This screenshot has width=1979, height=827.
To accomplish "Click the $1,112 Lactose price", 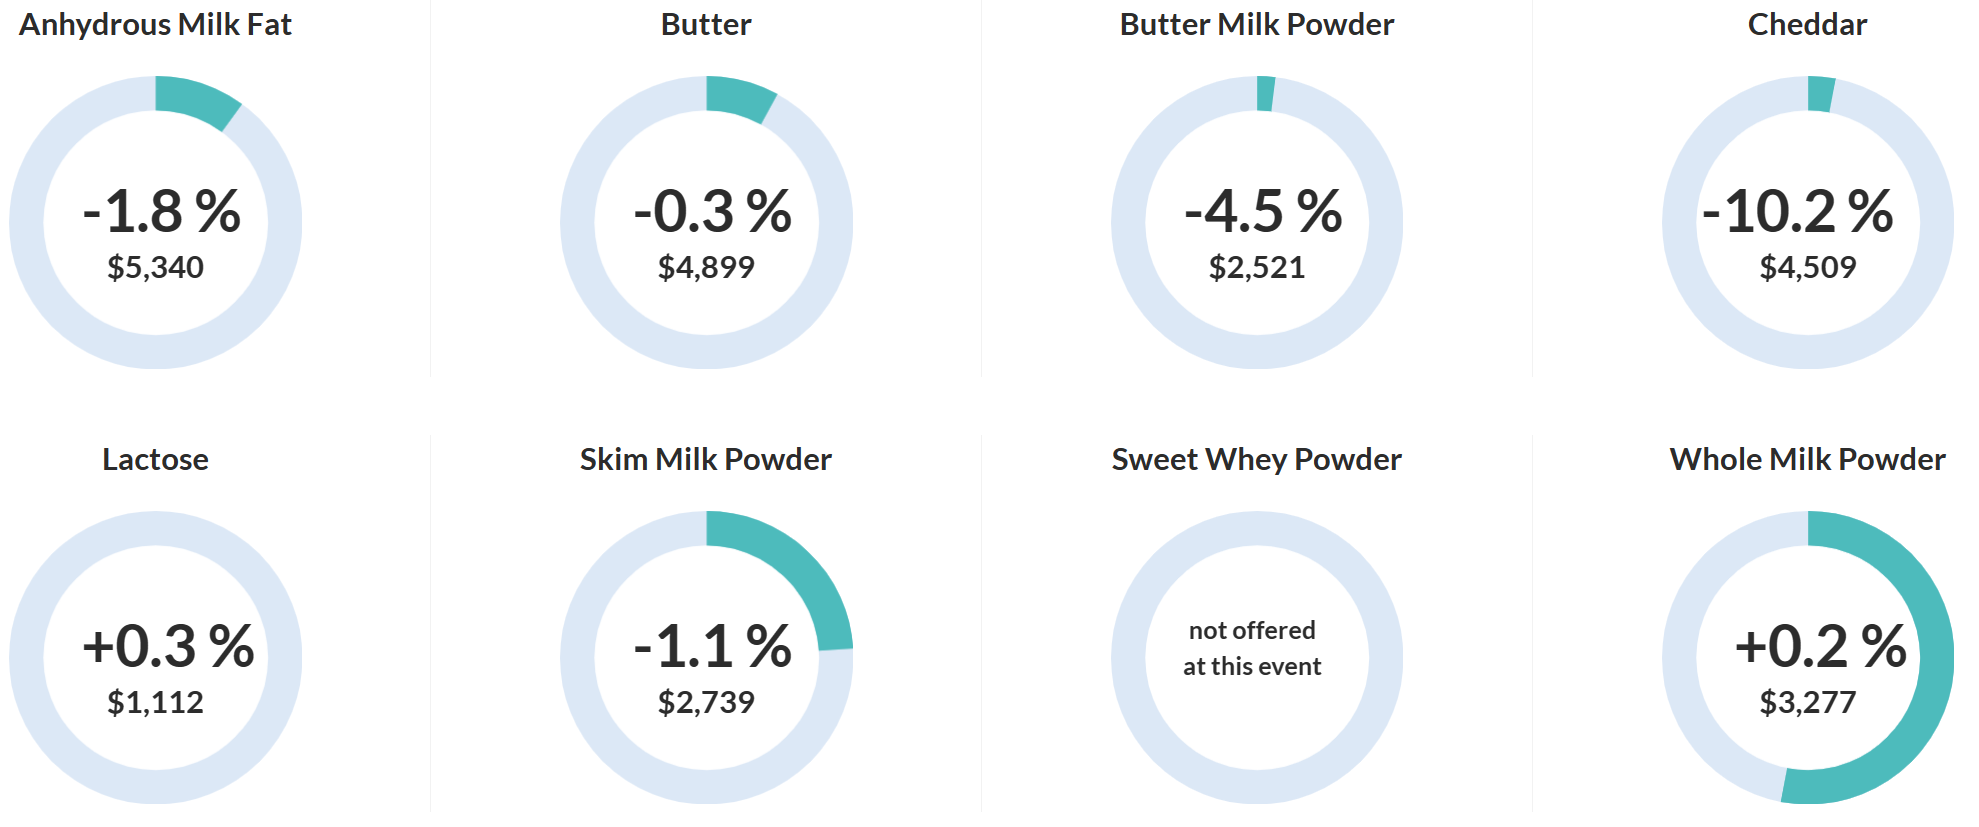I will [x=155, y=702].
